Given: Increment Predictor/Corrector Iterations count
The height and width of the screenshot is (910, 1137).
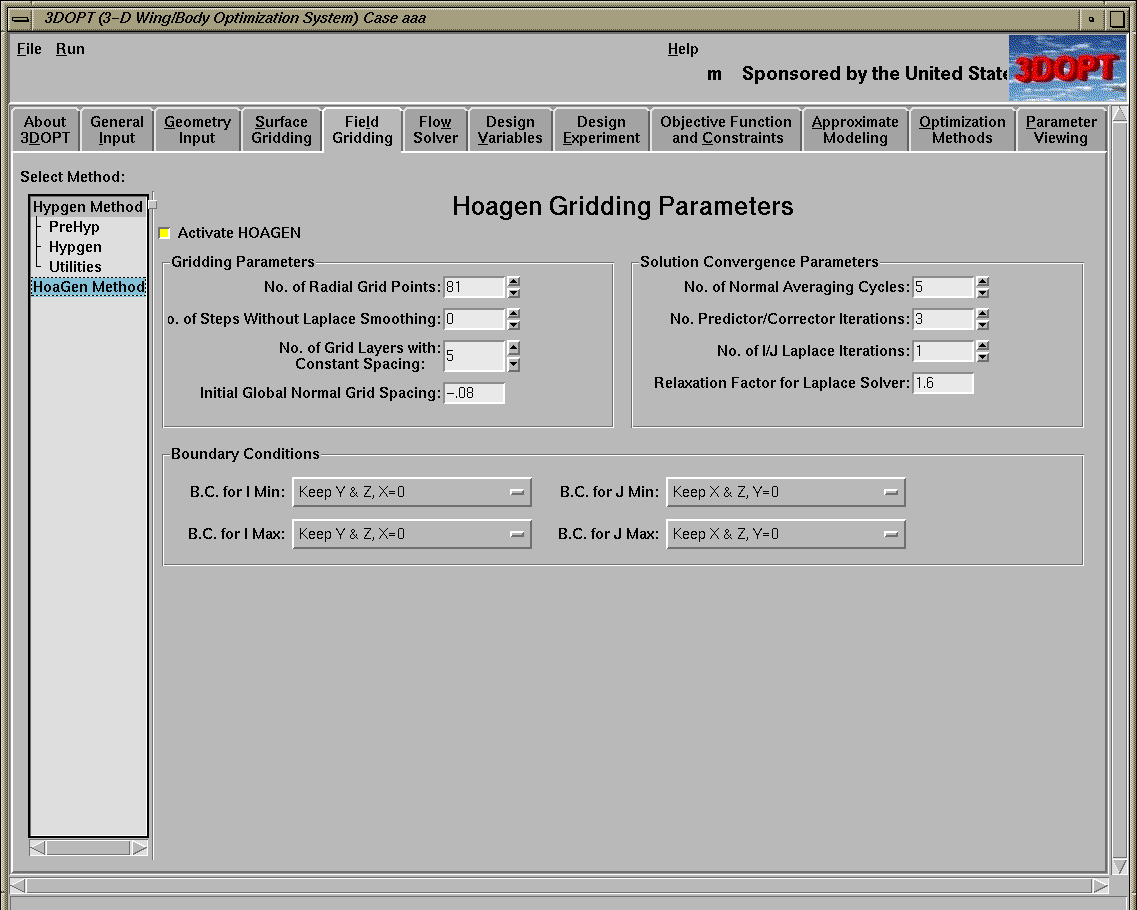Looking at the screenshot, I should coord(983,314).
